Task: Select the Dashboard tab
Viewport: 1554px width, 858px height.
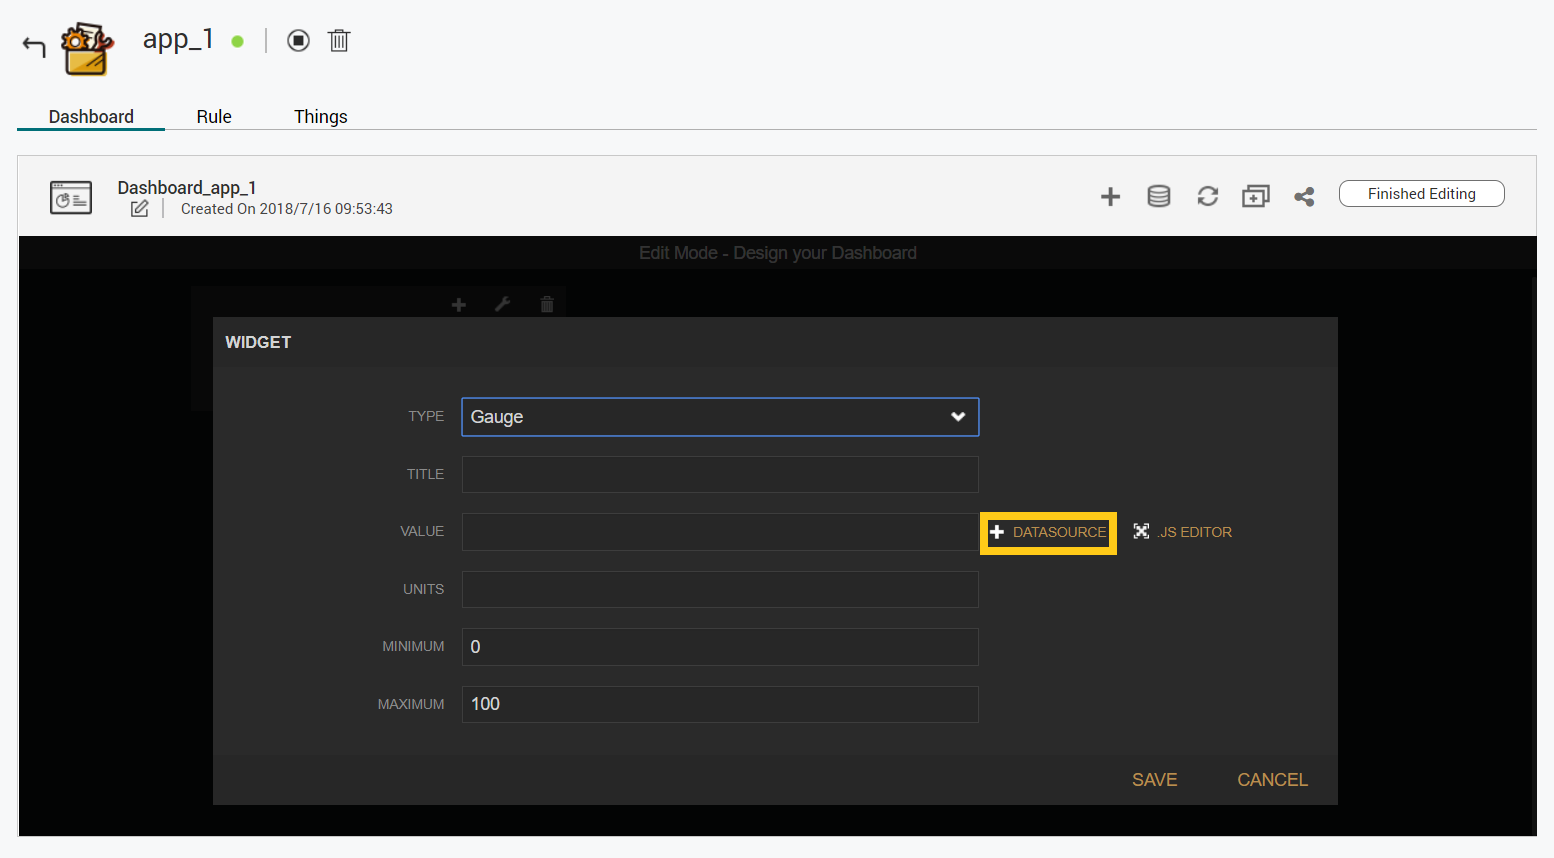Action: 91,117
